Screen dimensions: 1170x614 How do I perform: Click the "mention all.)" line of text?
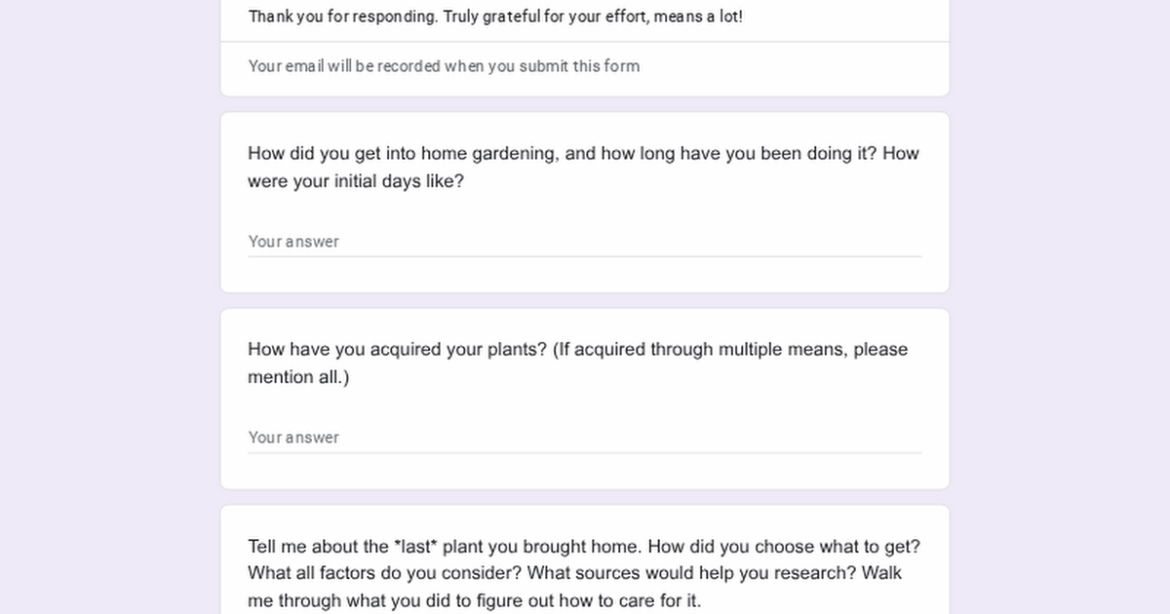click(x=298, y=378)
